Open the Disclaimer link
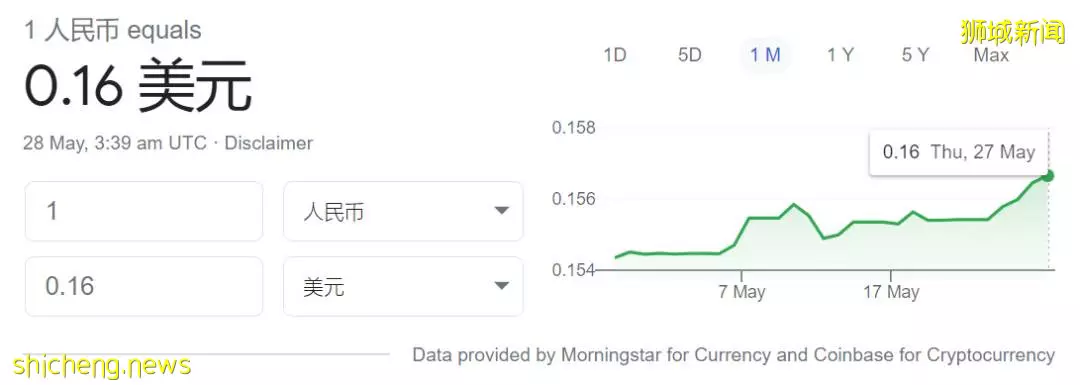1080x385 pixels. 269,143
